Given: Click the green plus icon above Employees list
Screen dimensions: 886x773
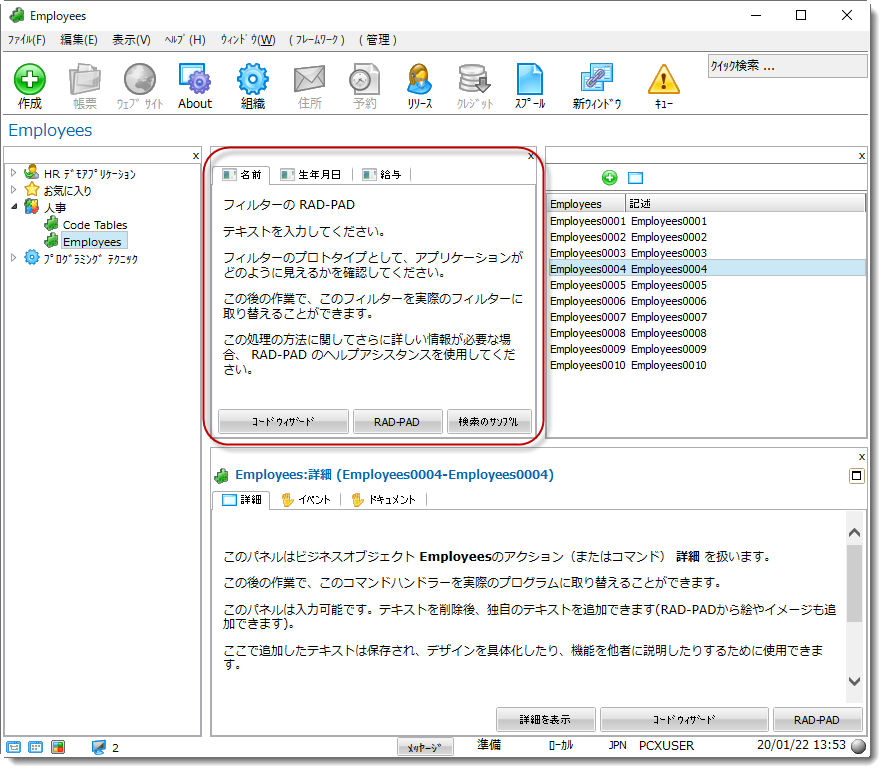Looking at the screenshot, I should [610, 178].
